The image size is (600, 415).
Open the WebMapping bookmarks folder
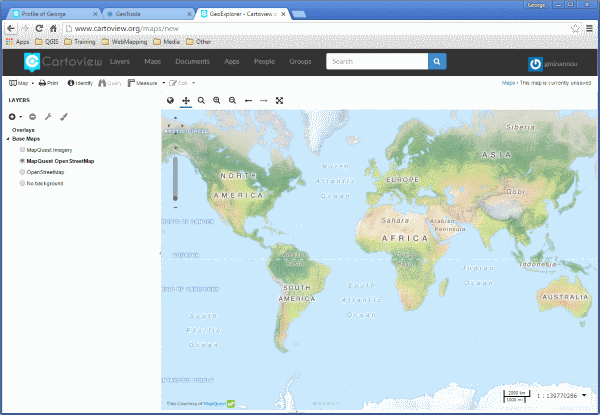click(x=124, y=42)
